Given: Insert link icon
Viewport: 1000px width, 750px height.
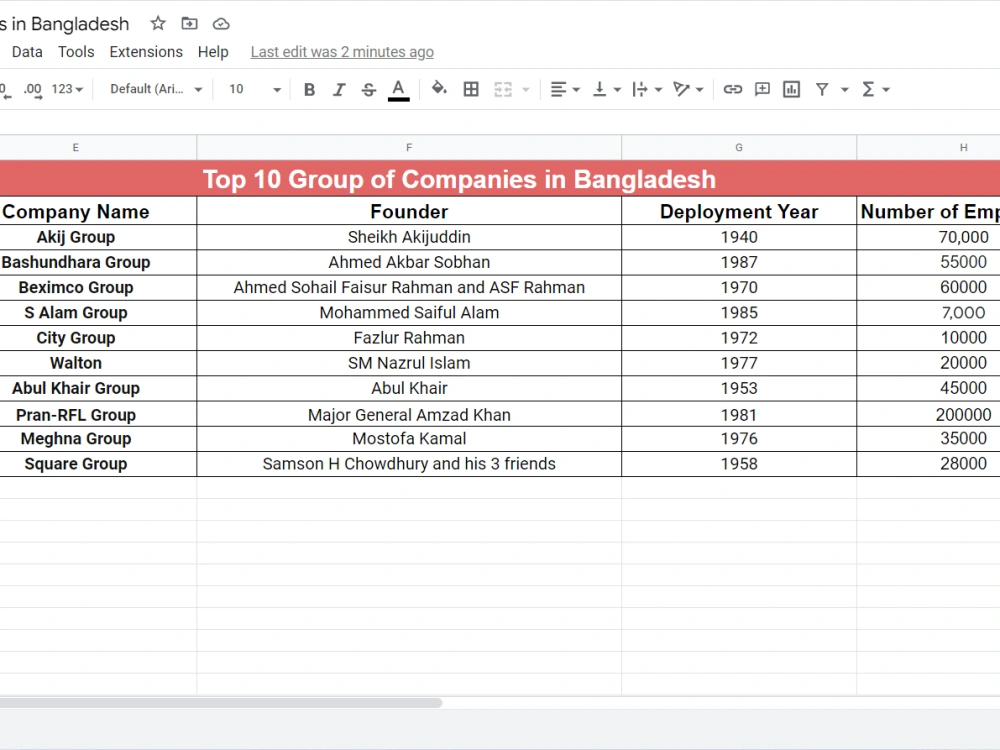Looking at the screenshot, I should (x=732, y=89).
